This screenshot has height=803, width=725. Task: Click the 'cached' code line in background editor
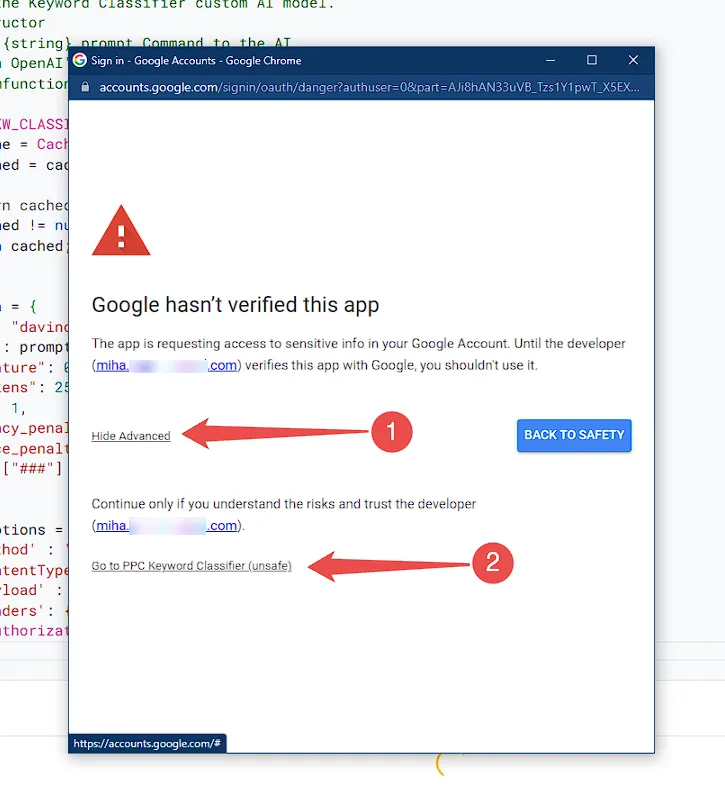point(33,246)
